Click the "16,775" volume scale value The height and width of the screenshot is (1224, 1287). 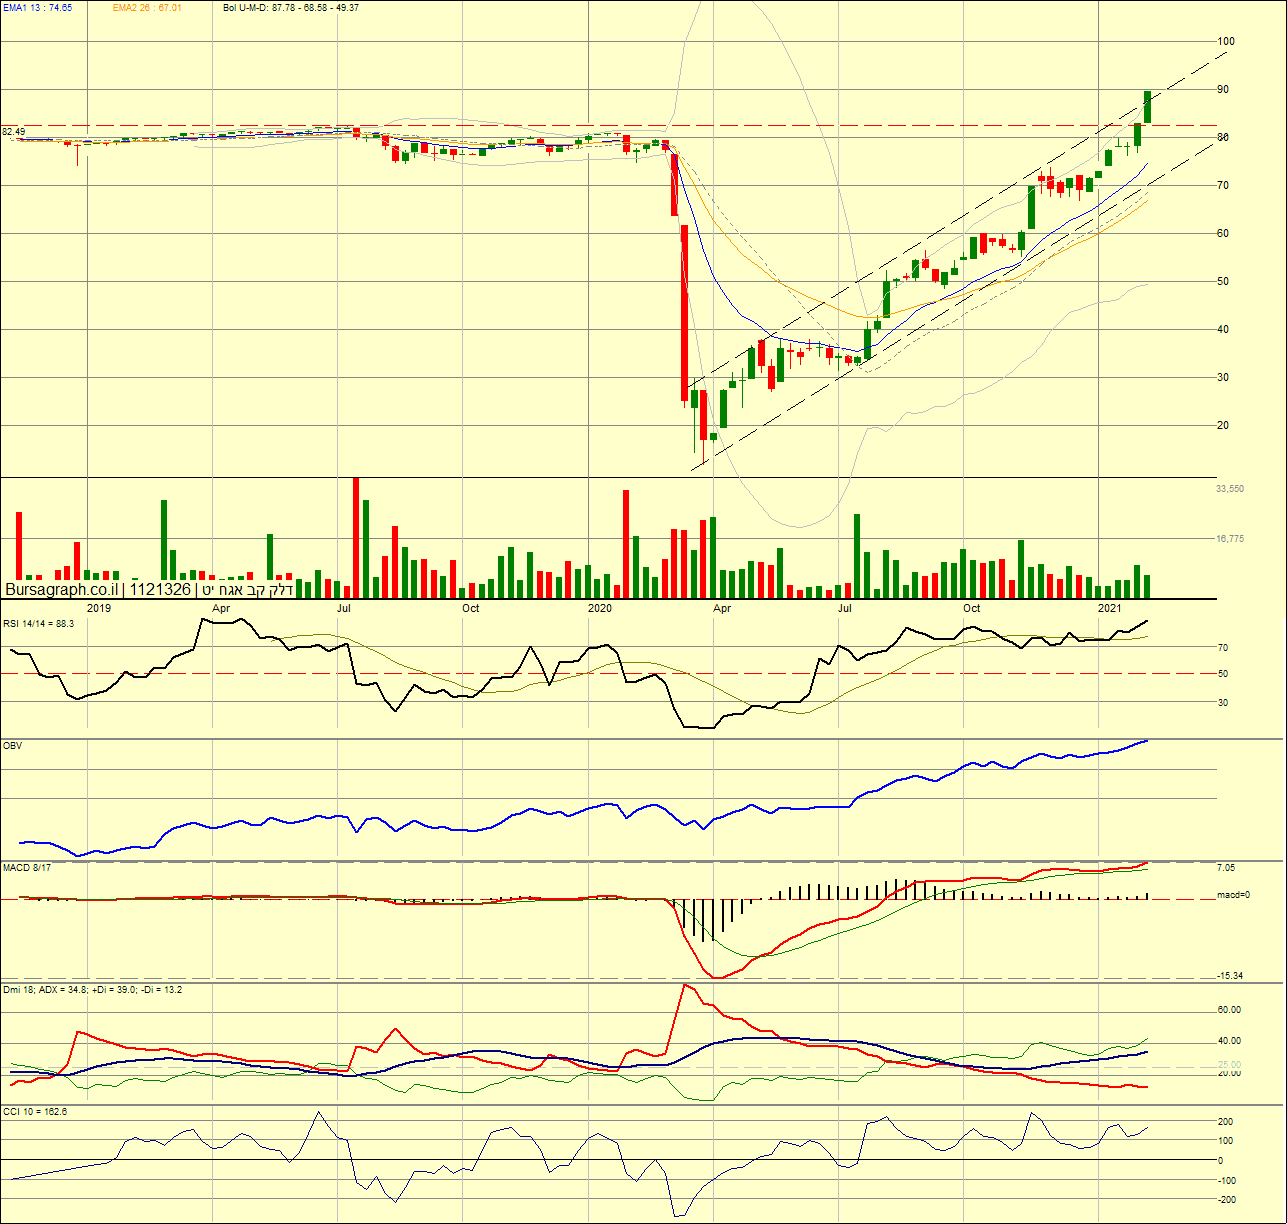(1230, 539)
